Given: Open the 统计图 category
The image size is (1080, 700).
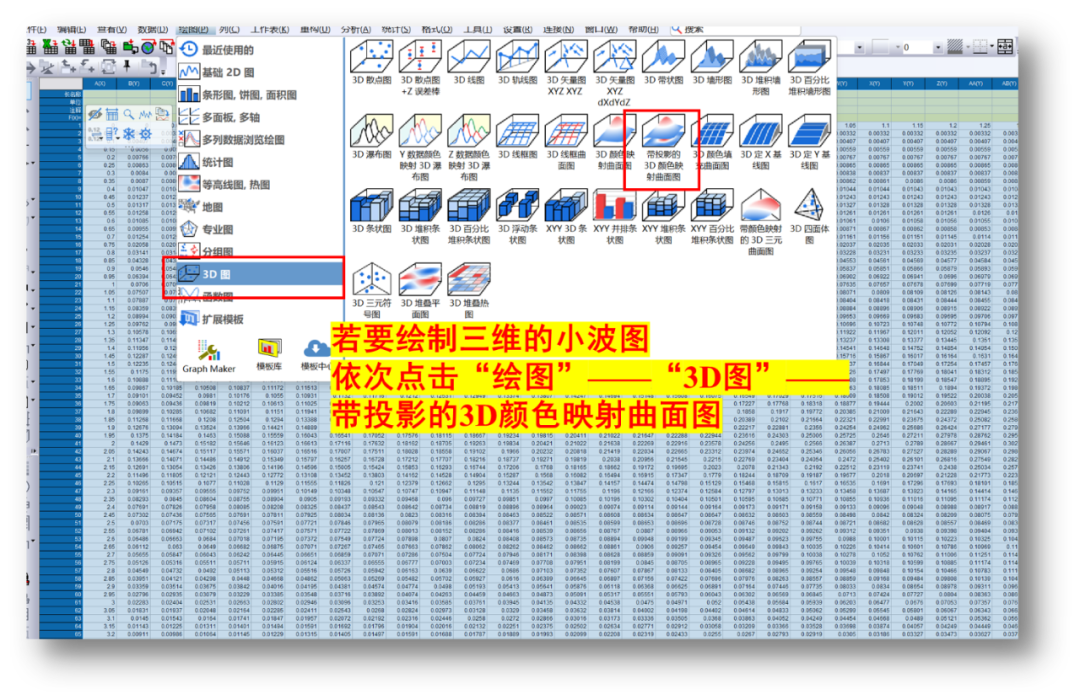Looking at the screenshot, I should [260, 162].
